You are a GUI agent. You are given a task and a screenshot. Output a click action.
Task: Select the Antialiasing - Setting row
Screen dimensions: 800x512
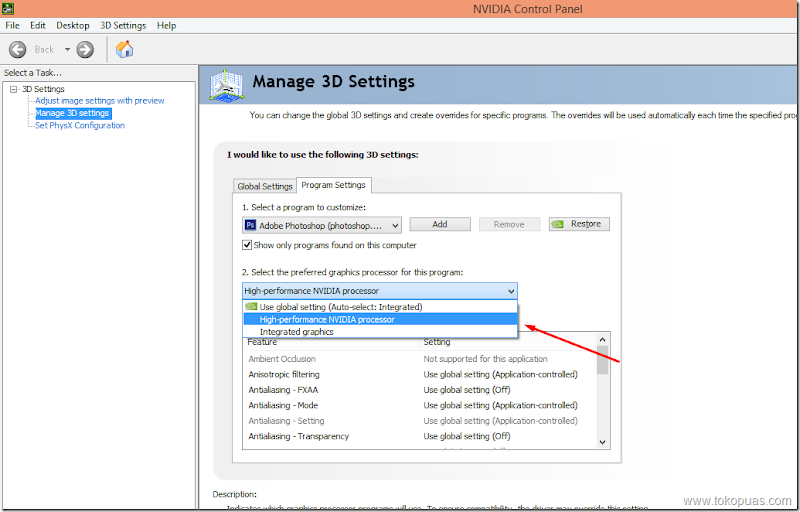click(x=419, y=421)
